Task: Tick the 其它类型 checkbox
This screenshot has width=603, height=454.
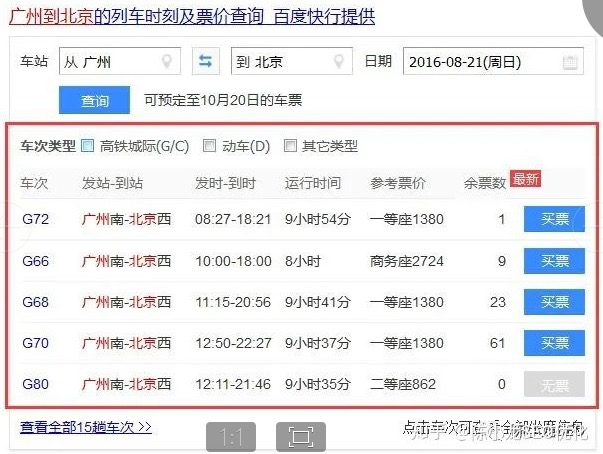Action: [x=291, y=146]
